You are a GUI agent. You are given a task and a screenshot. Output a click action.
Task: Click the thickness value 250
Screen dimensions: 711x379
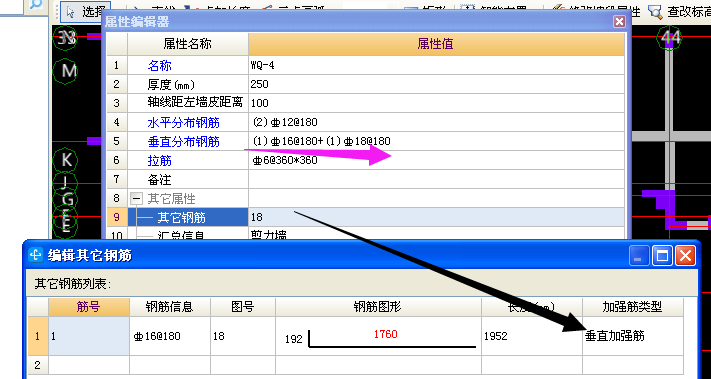pyautogui.click(x=259, y=84)
